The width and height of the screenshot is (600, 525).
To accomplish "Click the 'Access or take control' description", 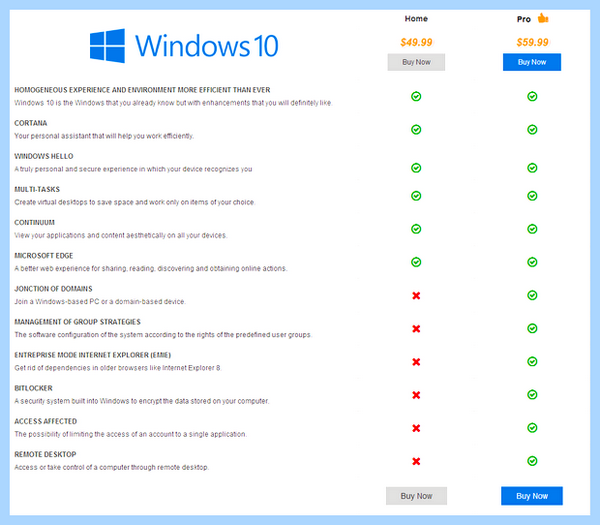I will pyautogui.click(x=112, y=467).
